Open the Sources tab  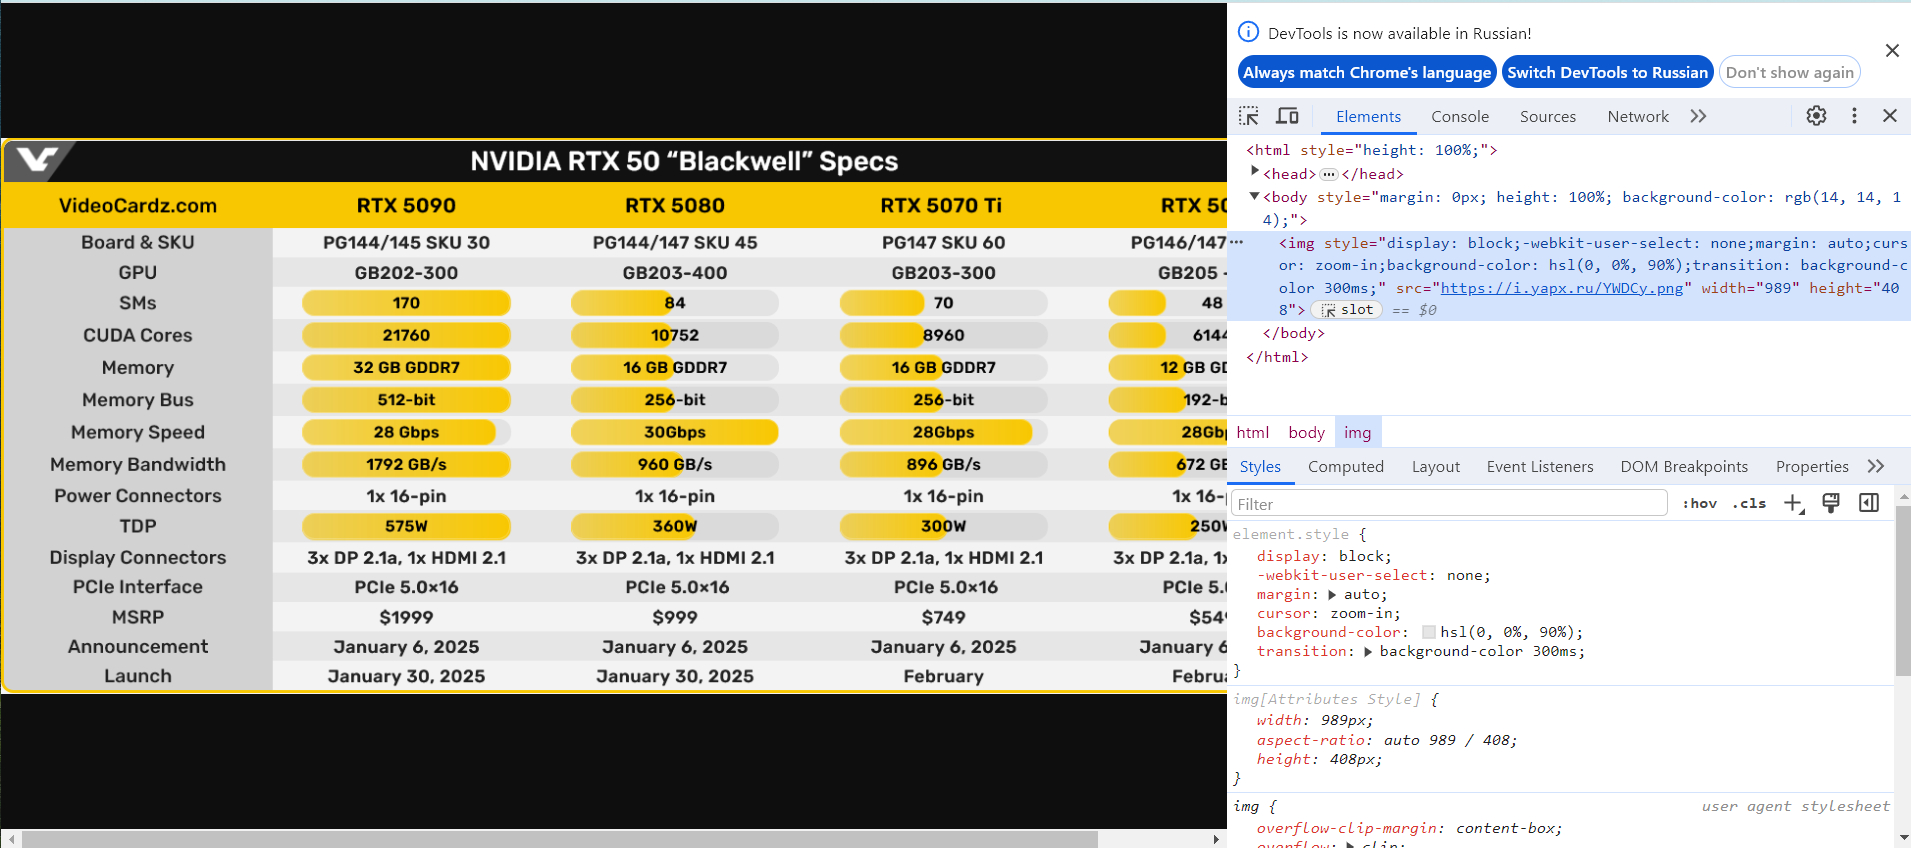coord(1548,117)
